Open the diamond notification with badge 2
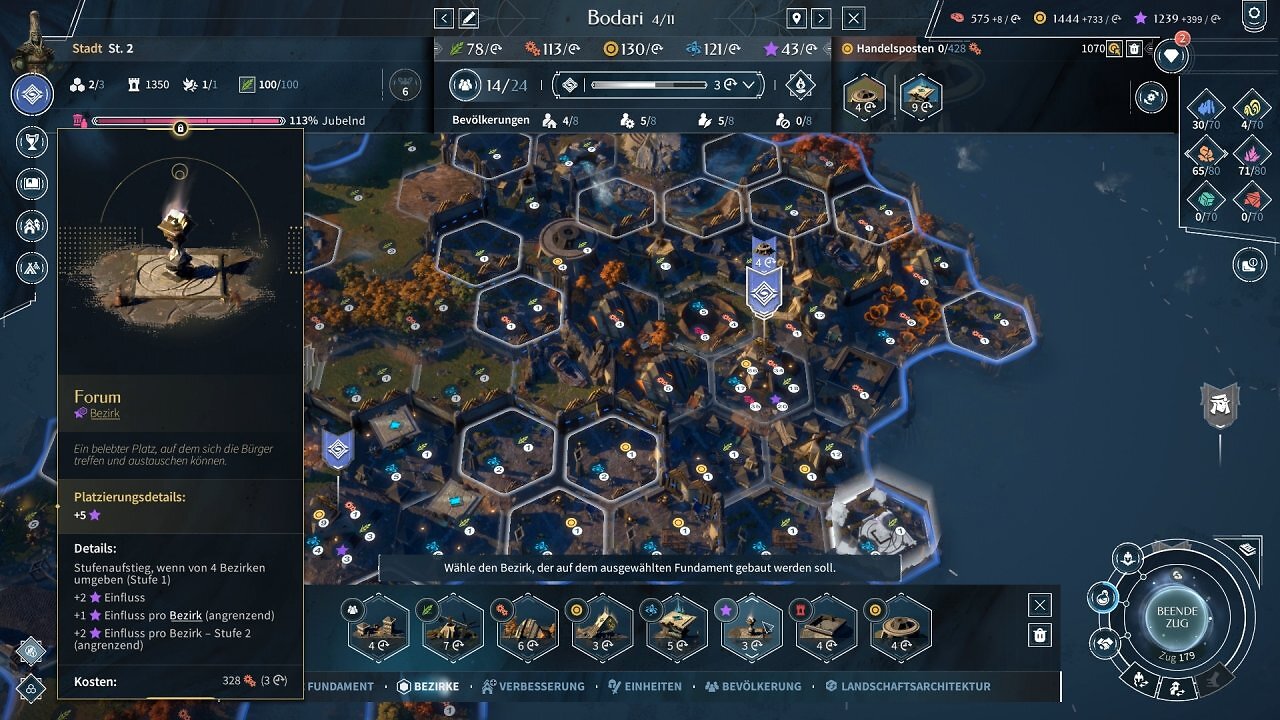Screen dimensions: 1280x720 click(x=1171, y=56)
